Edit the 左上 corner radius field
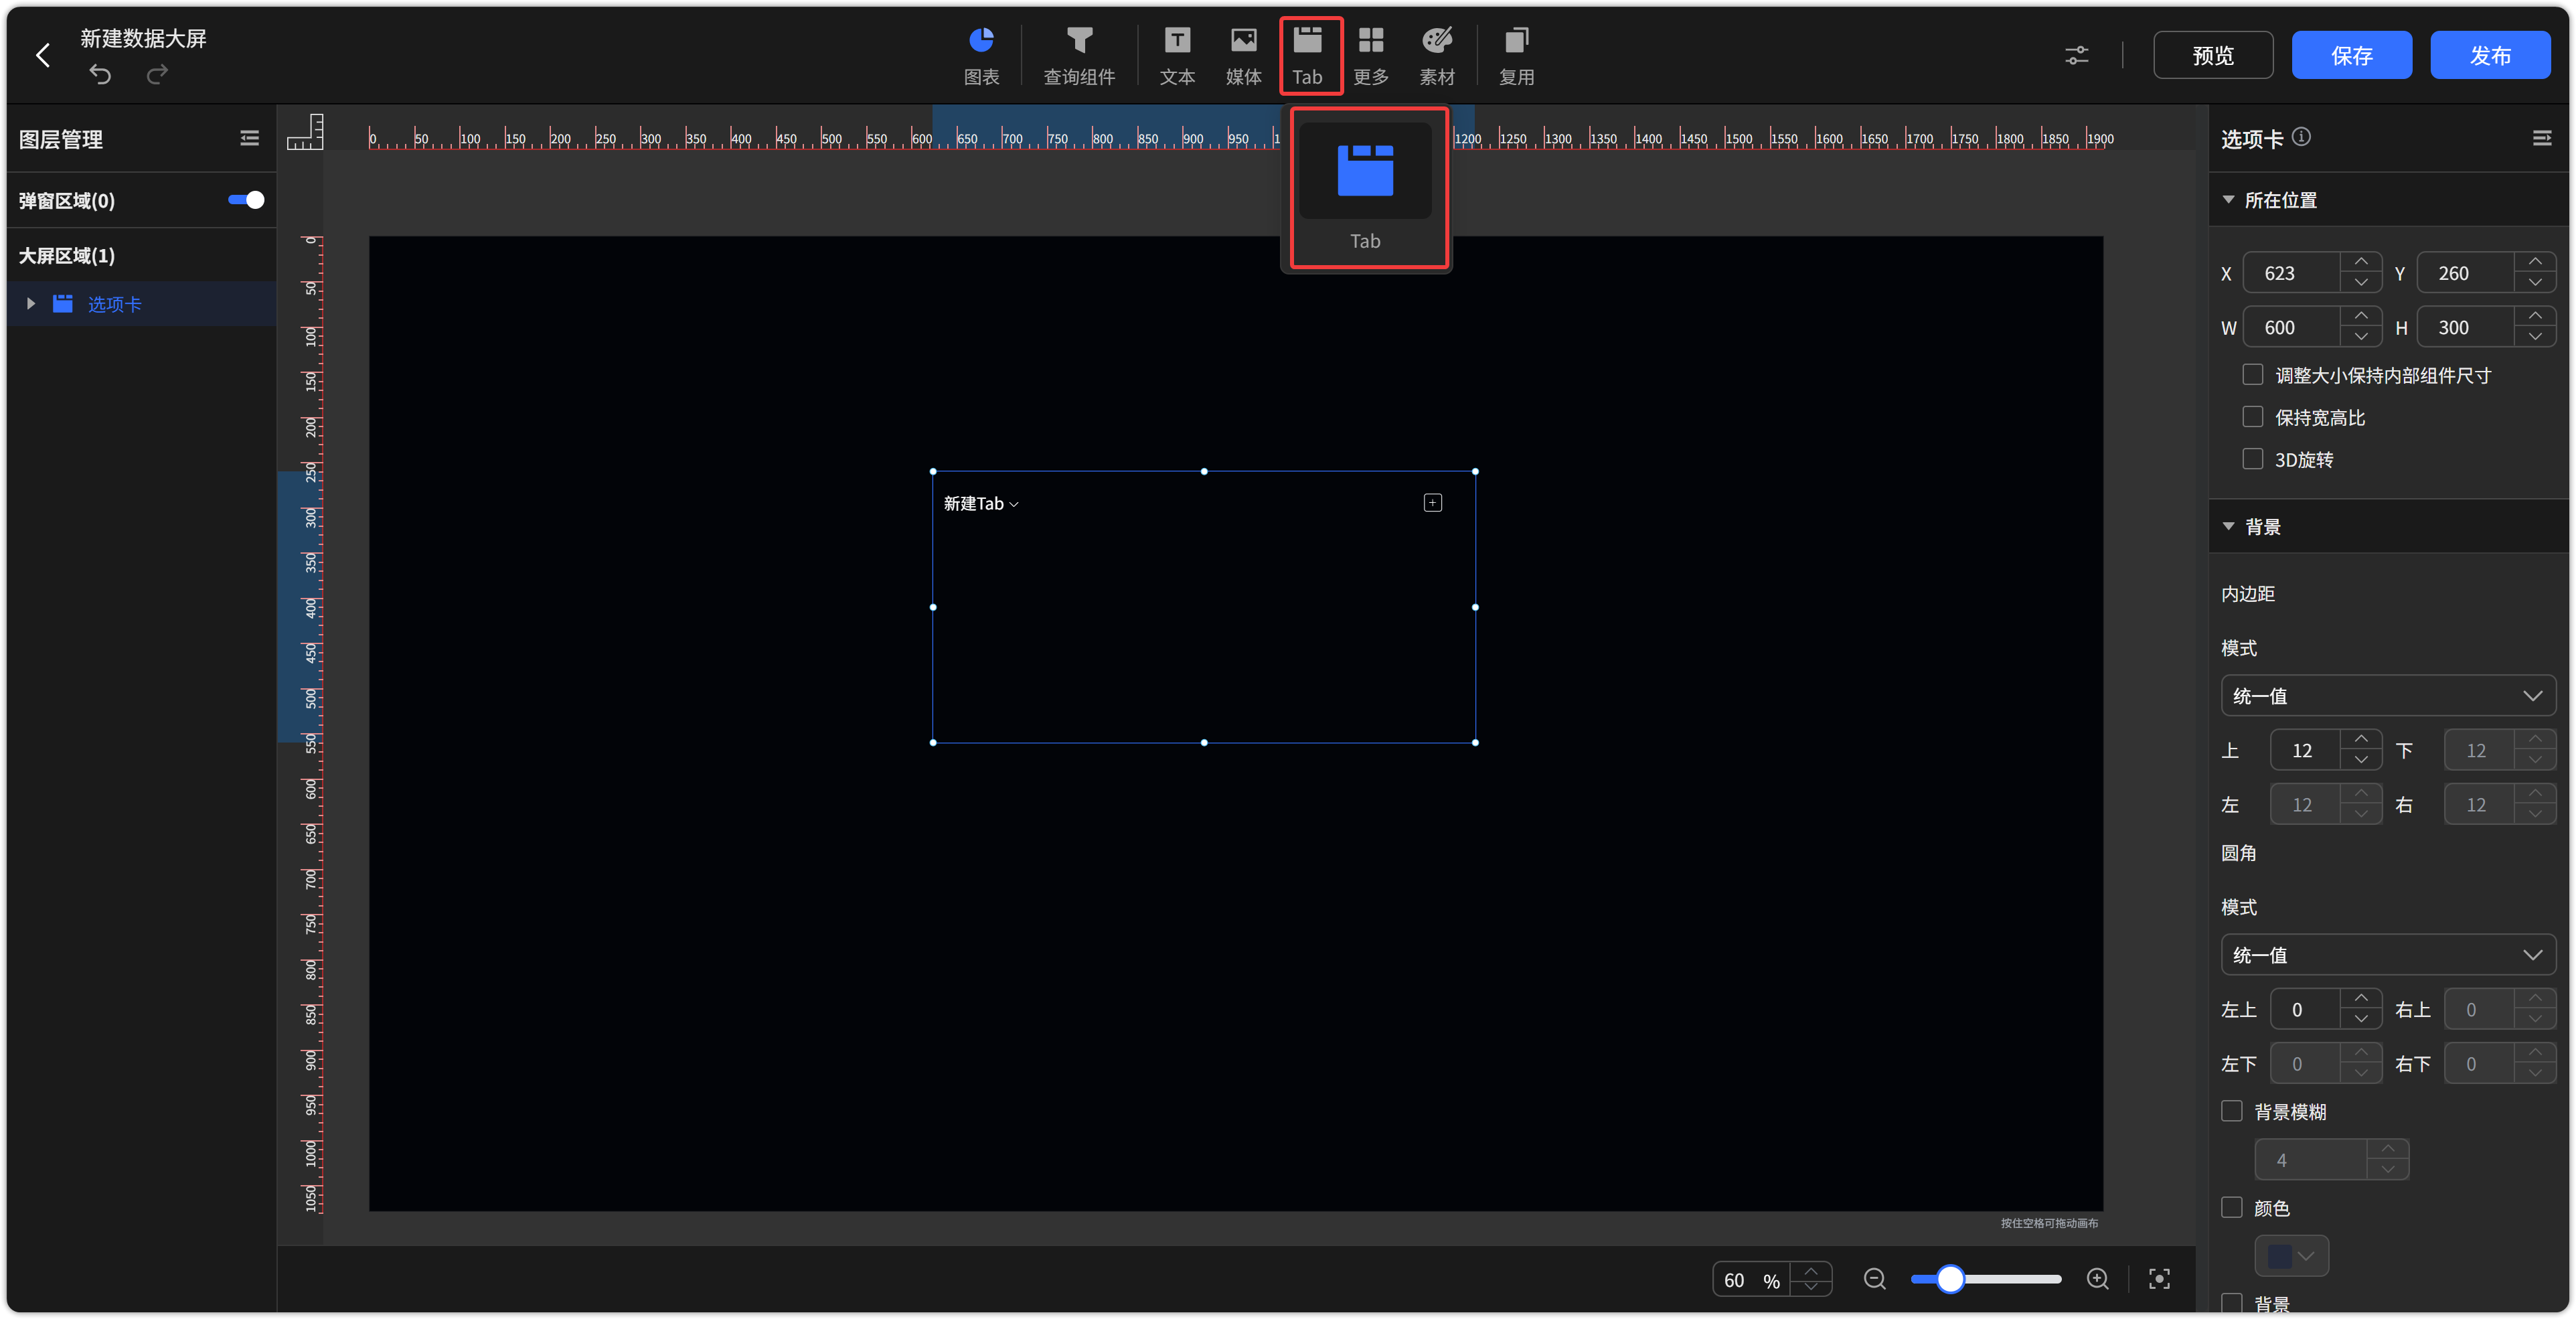This screenshot has width=2576, height=1319. click(x=2305, y=1009)
